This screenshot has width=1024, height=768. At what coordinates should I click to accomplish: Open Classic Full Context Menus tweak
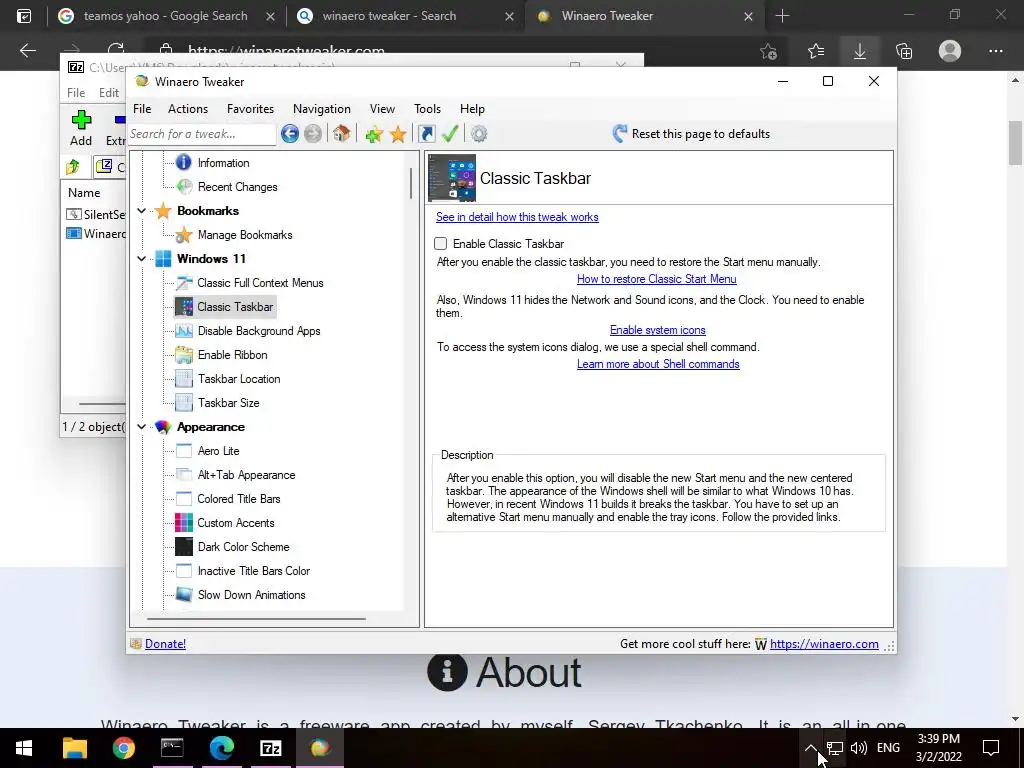click(x=260, y=283)
